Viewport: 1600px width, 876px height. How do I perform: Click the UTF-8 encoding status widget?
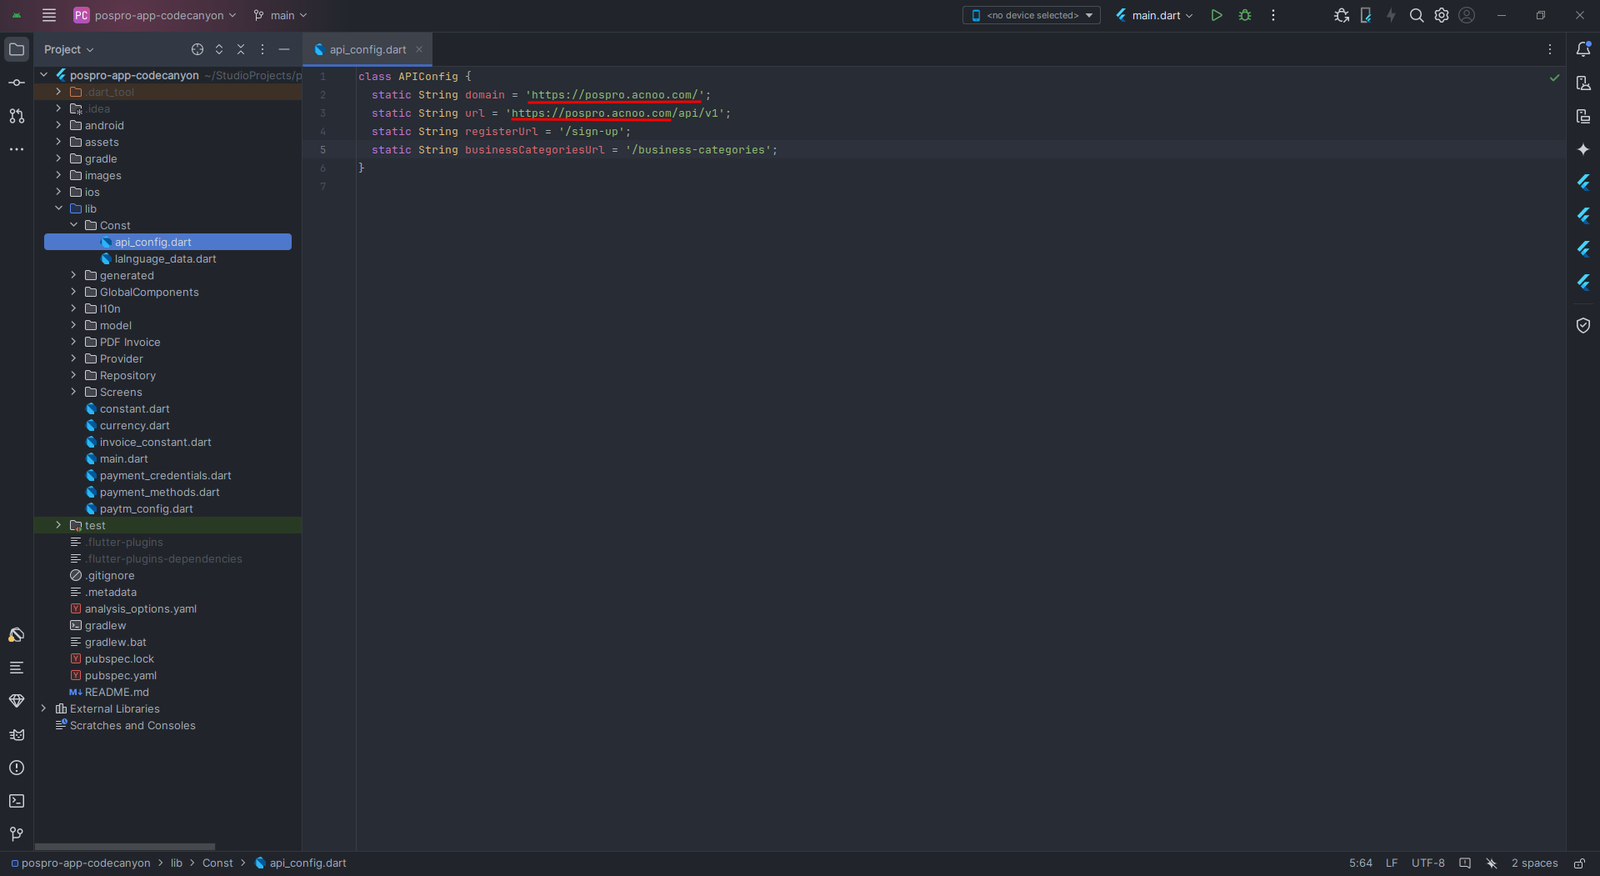coord(1427,863)
